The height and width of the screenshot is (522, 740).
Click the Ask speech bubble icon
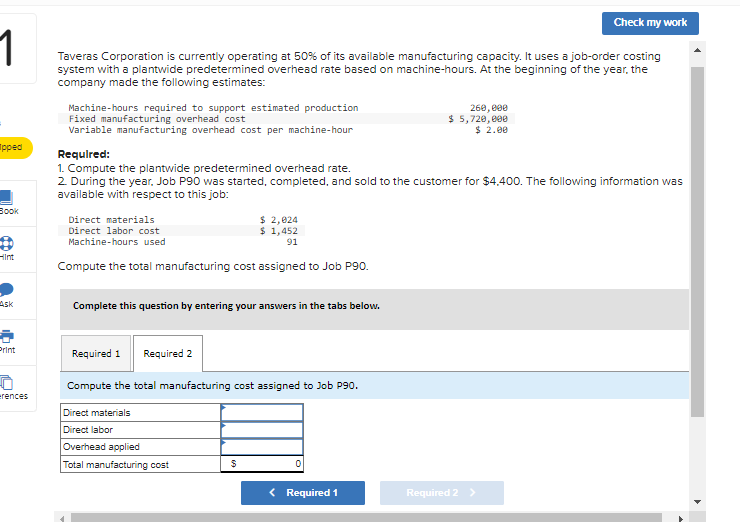[x=6, y=289]
